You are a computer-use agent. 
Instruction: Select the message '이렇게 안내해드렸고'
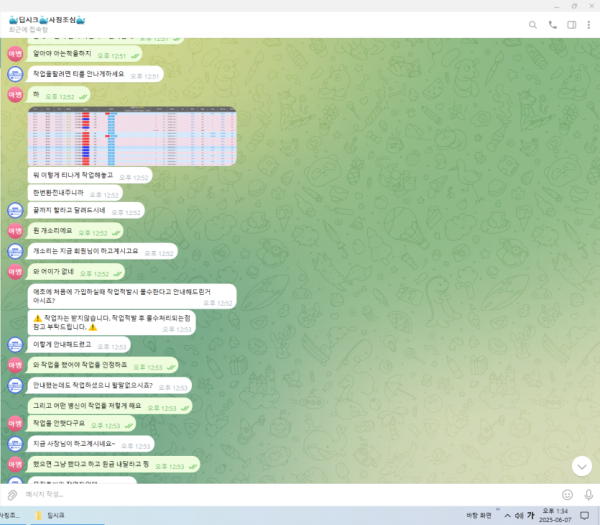pos(79,345)
